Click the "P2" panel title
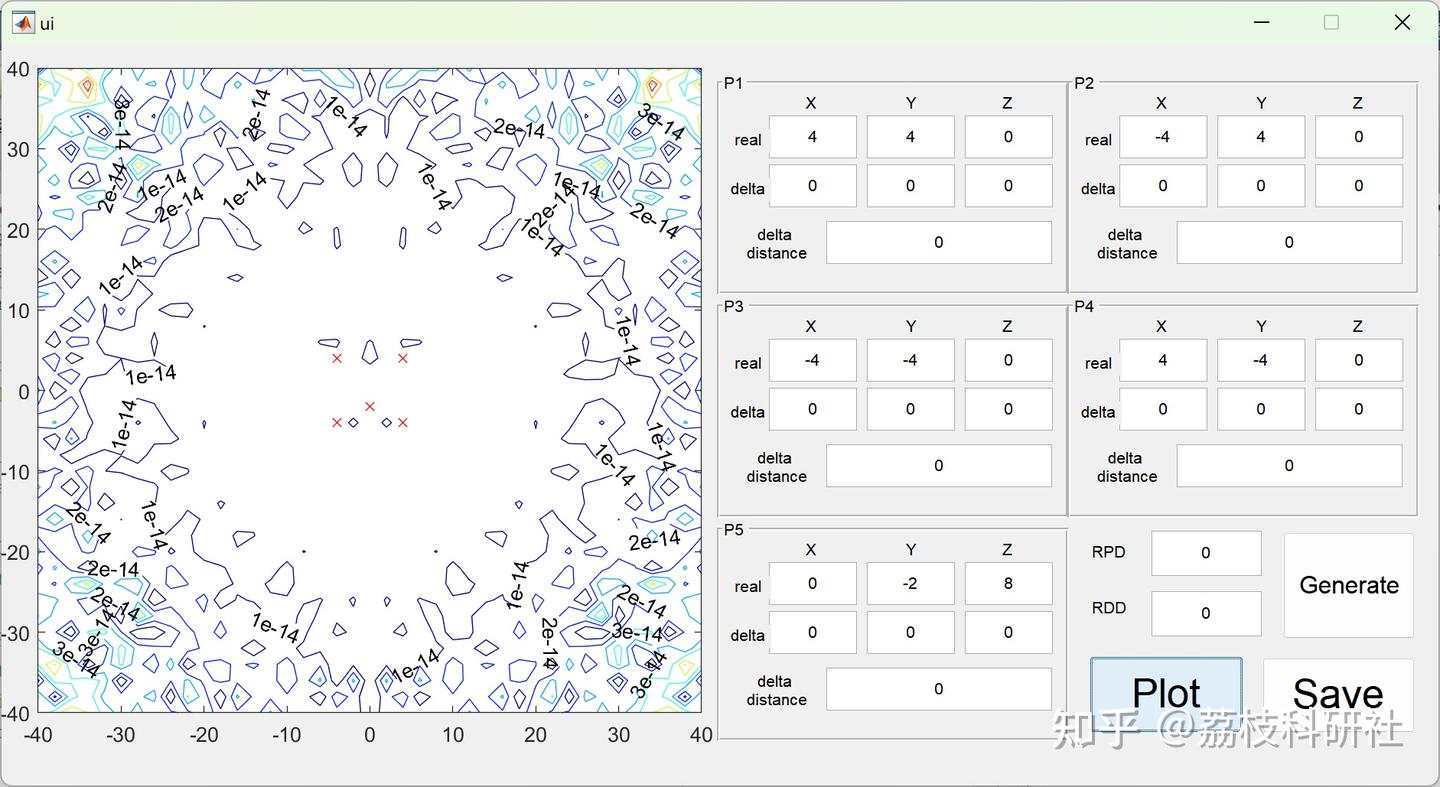 coord(1084,83)
